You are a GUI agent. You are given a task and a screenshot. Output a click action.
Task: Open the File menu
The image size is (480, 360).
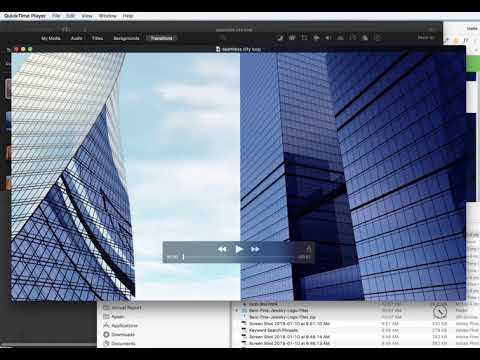[56, 16]
